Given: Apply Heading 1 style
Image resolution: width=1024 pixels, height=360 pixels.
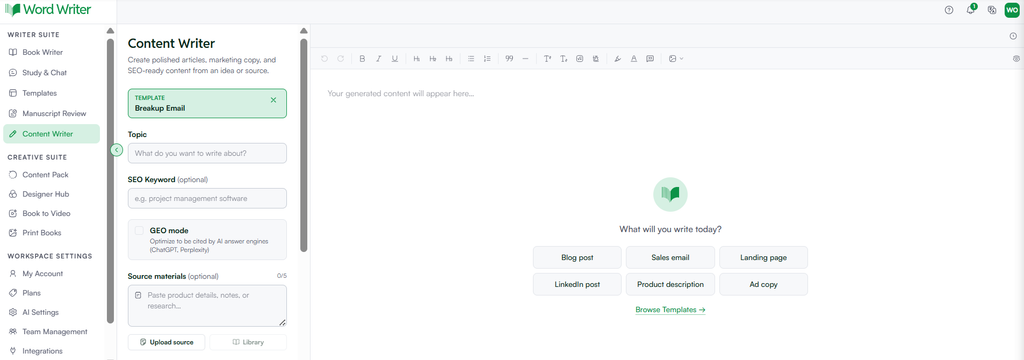Looking at the screenshot, I should tap(417, 59).
